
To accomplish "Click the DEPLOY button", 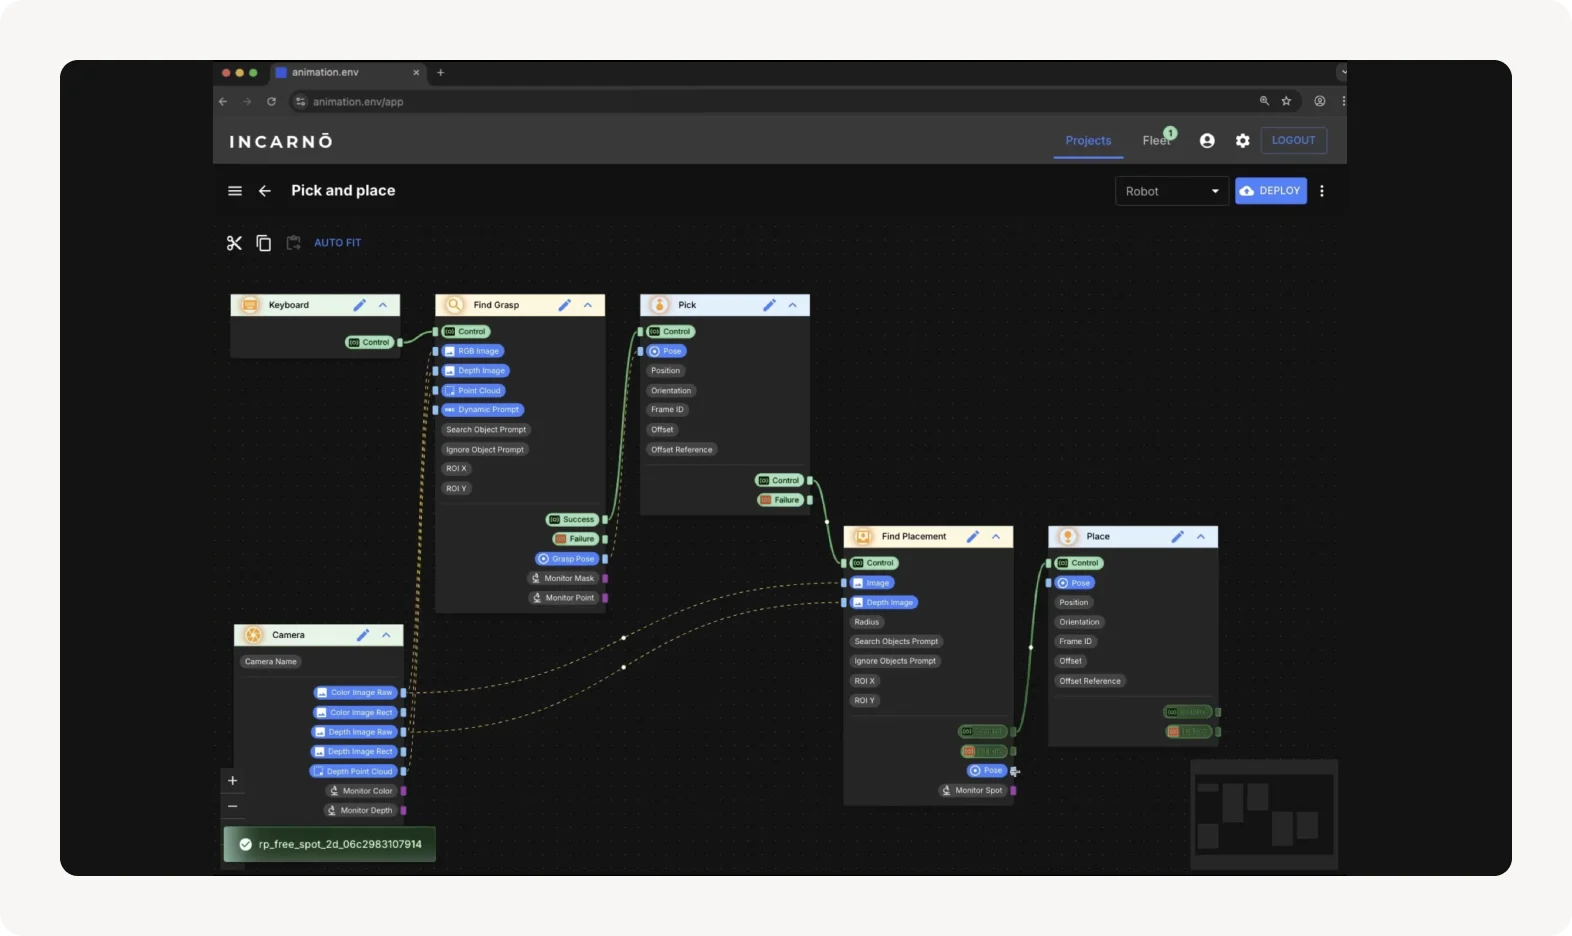I will coord(1271,191).
